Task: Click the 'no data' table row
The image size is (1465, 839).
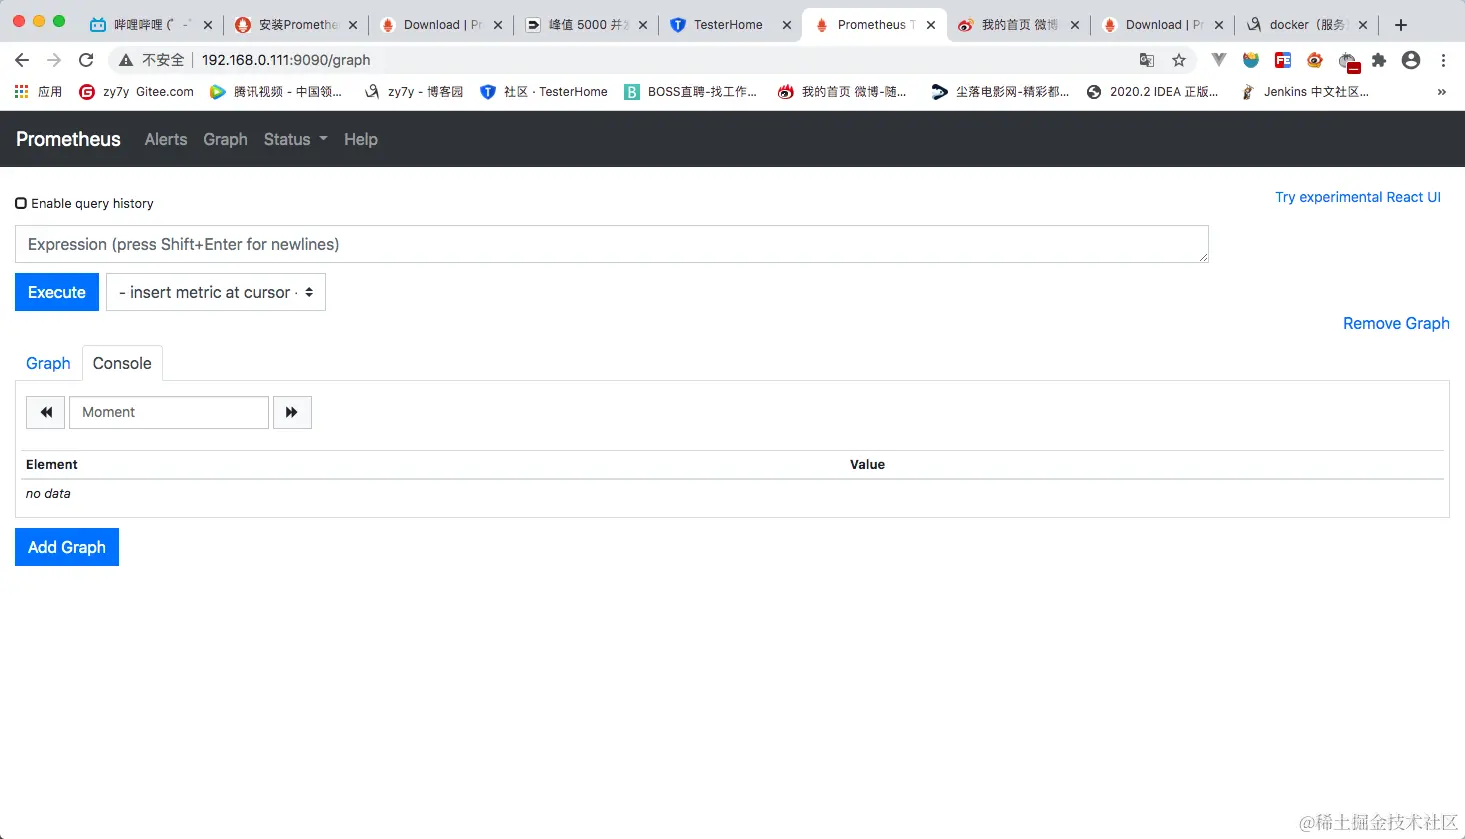Action: (x=733, y=494)
